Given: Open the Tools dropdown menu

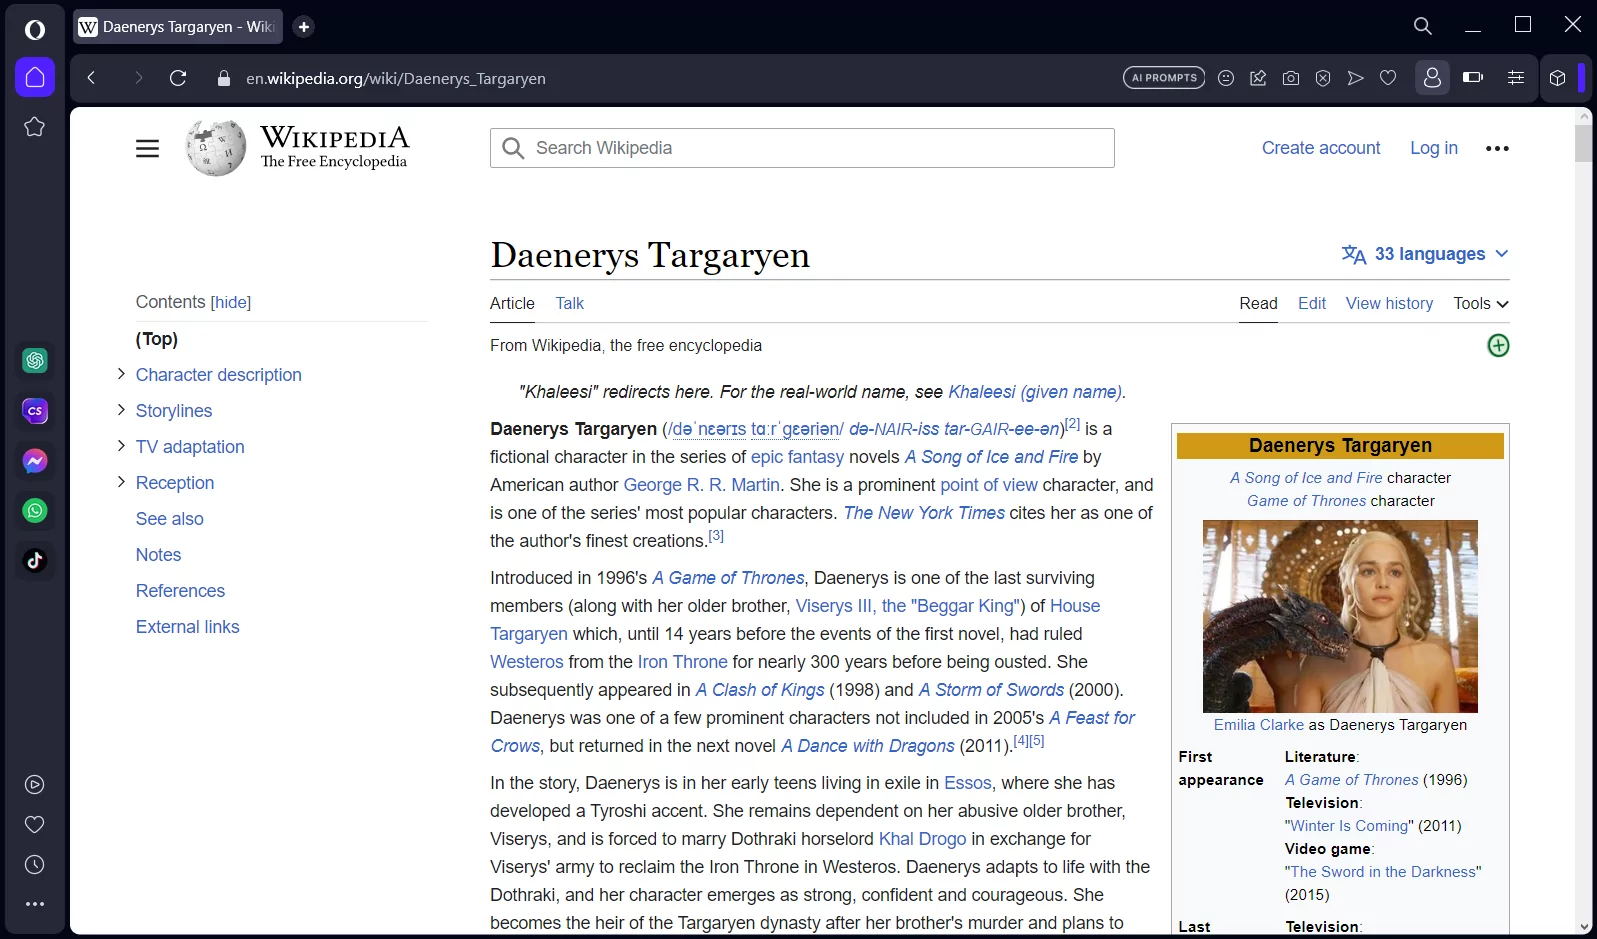Looking at the screenshot, I should pyautogui.click(x=1481, y=304).
